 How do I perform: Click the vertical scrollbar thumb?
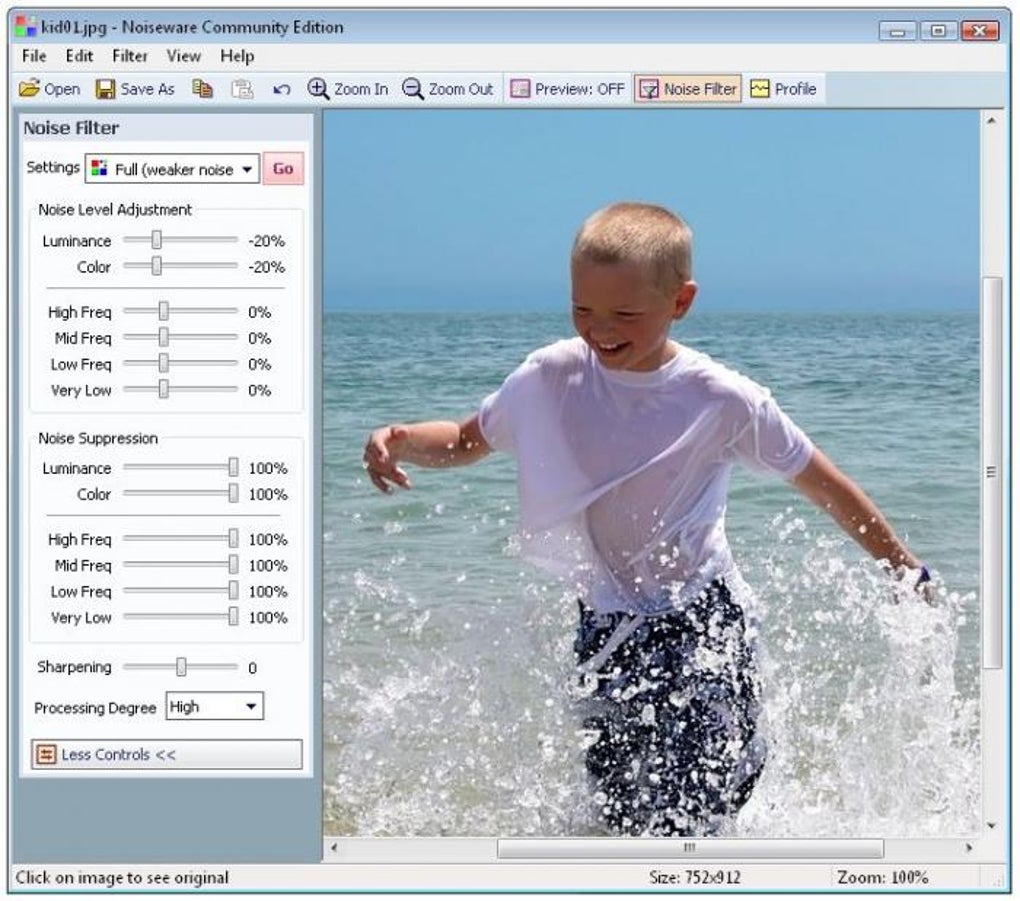tap(991, 472)
